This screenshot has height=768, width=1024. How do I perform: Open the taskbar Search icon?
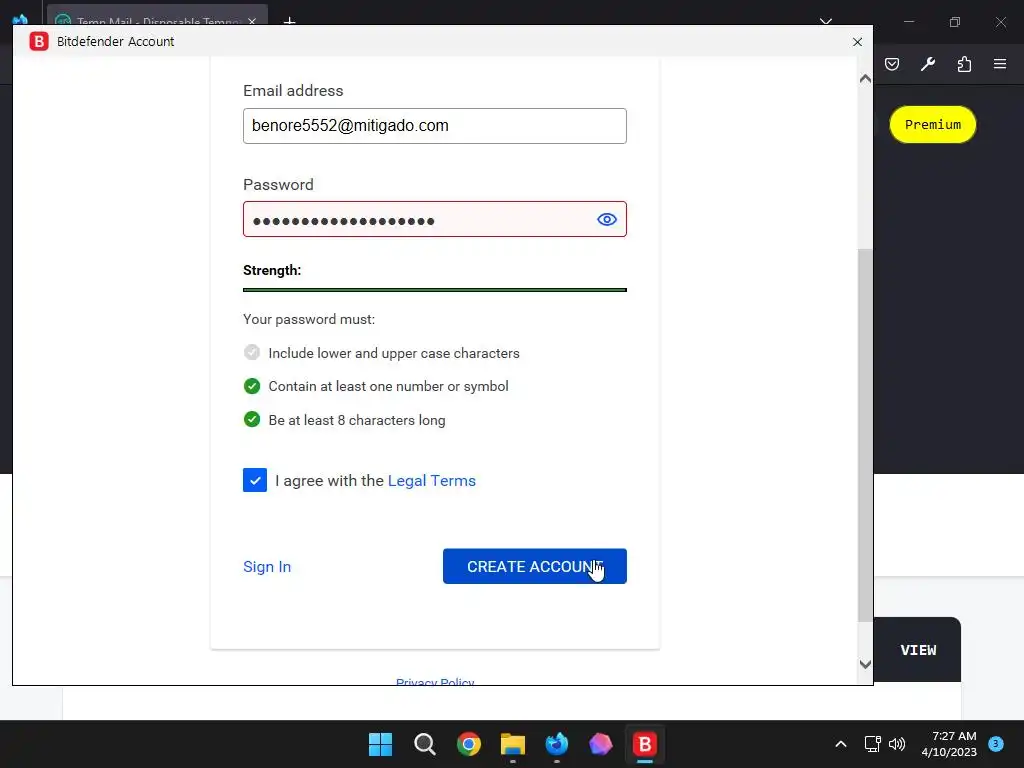point(424,744)
